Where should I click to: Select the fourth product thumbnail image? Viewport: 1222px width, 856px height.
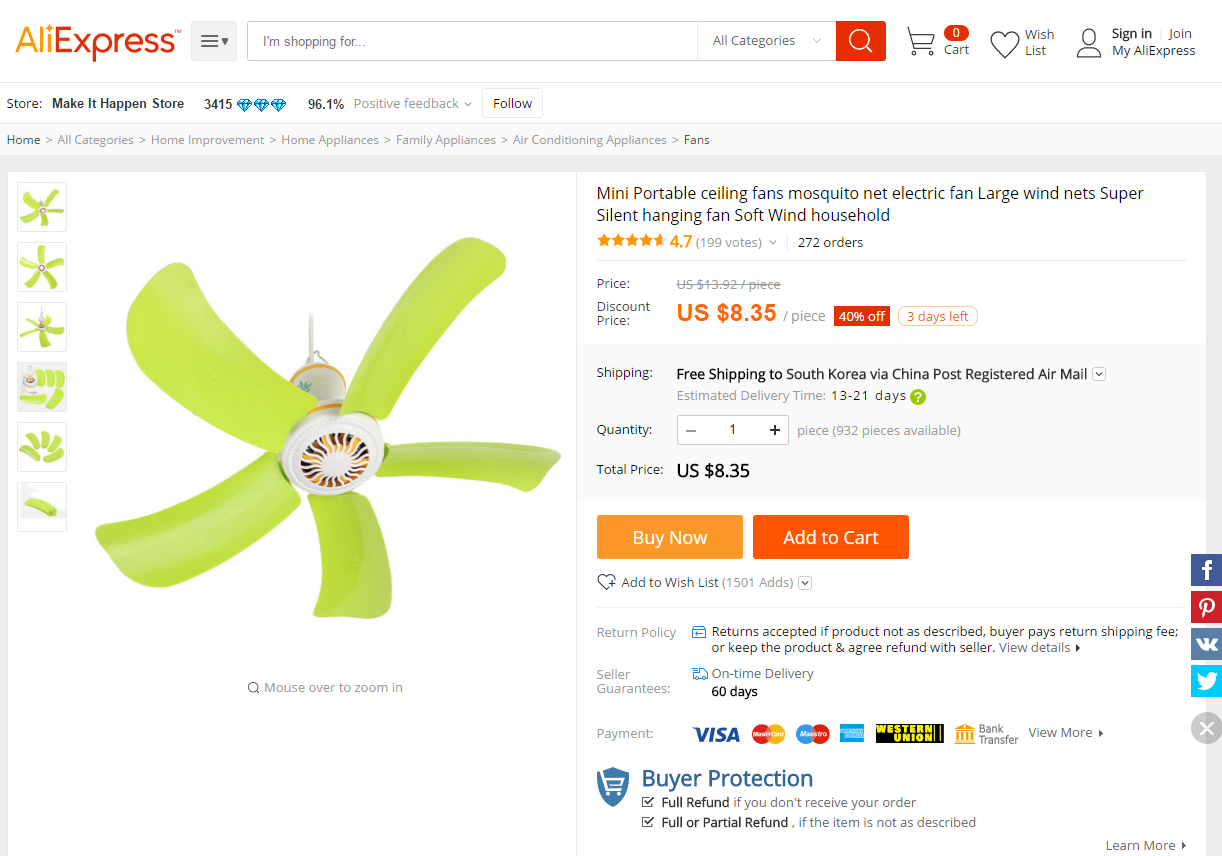pos(42,387)
